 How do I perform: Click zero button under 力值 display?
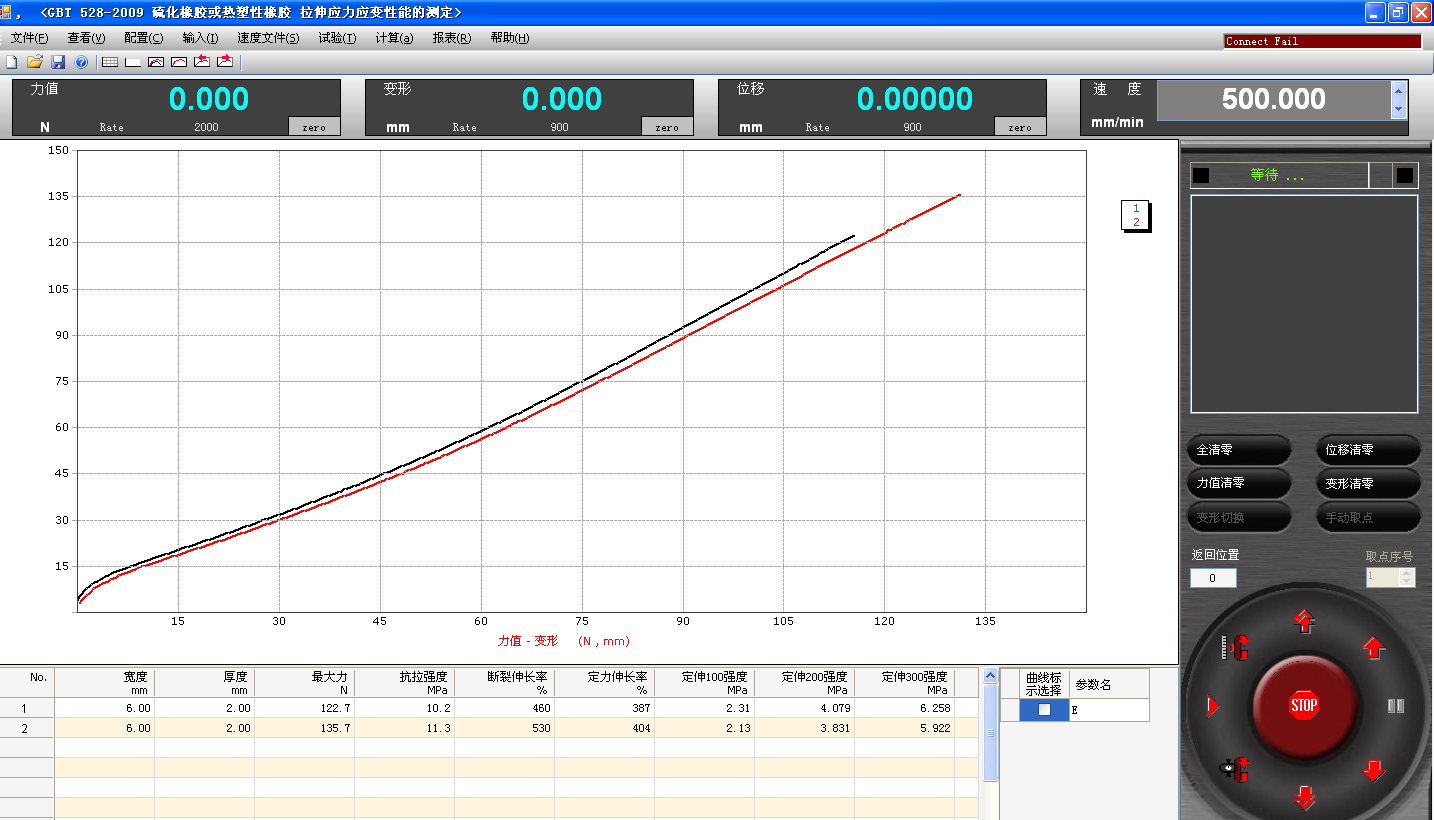[x=314, y=127]
